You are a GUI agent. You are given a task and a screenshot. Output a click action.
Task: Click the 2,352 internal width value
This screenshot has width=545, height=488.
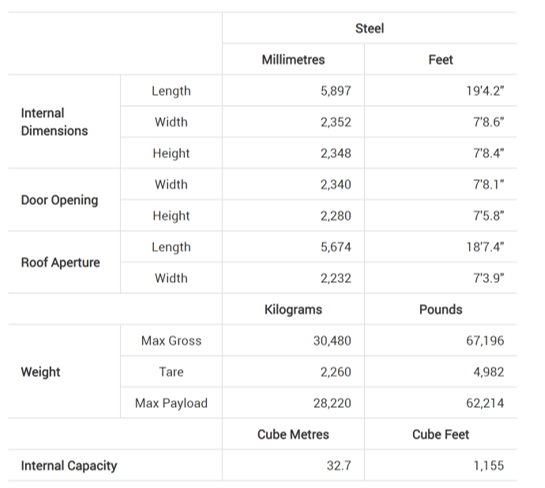pos(336,122)
